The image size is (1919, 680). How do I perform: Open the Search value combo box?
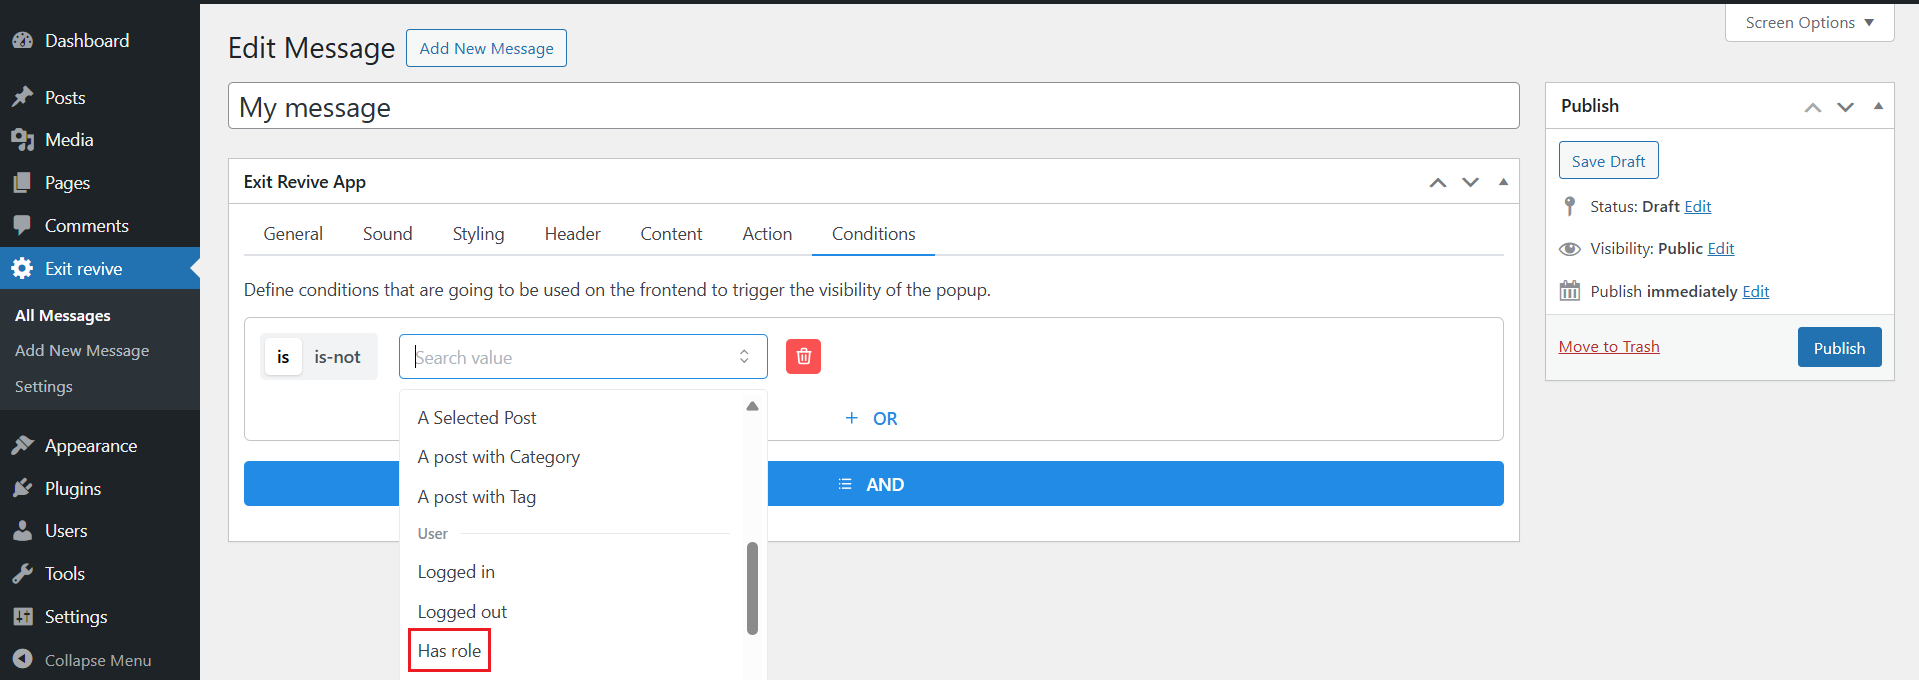point(583,357)
